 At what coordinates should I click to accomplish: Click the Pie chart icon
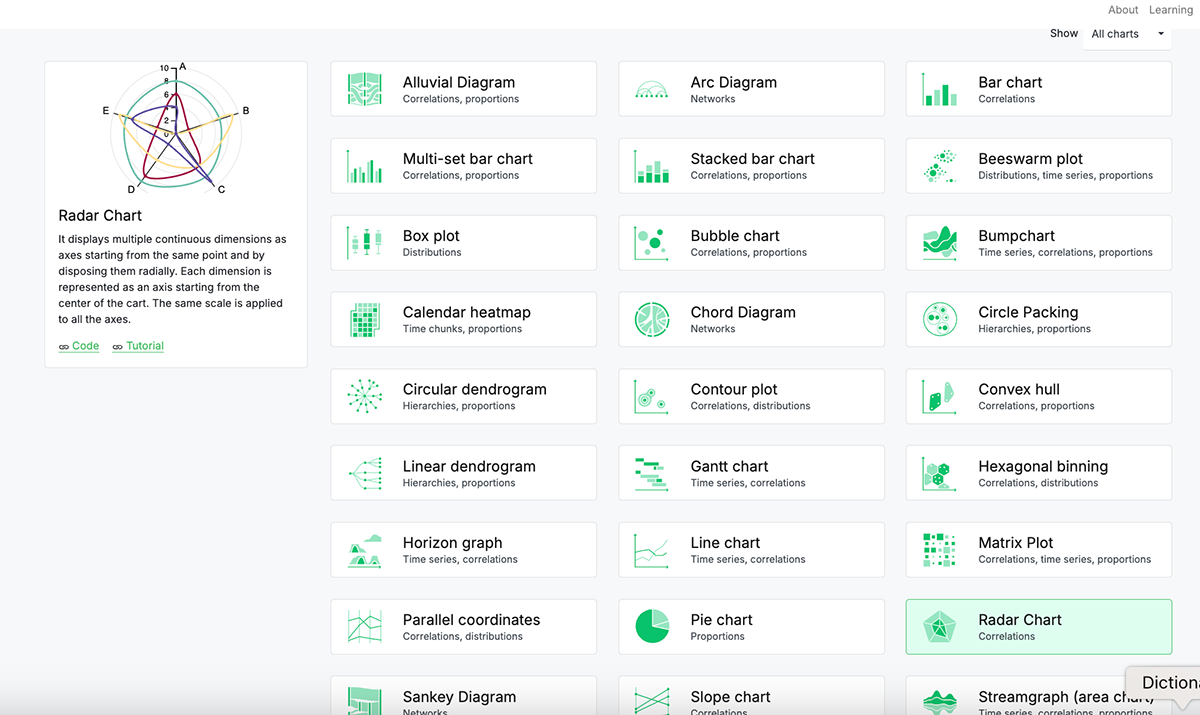652,626
